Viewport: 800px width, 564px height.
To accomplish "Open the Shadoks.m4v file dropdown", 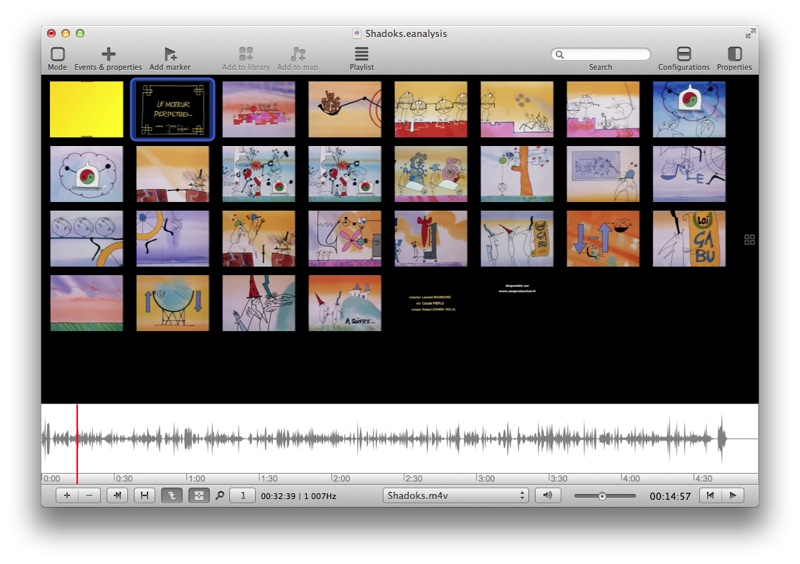I will pos(456,495).
